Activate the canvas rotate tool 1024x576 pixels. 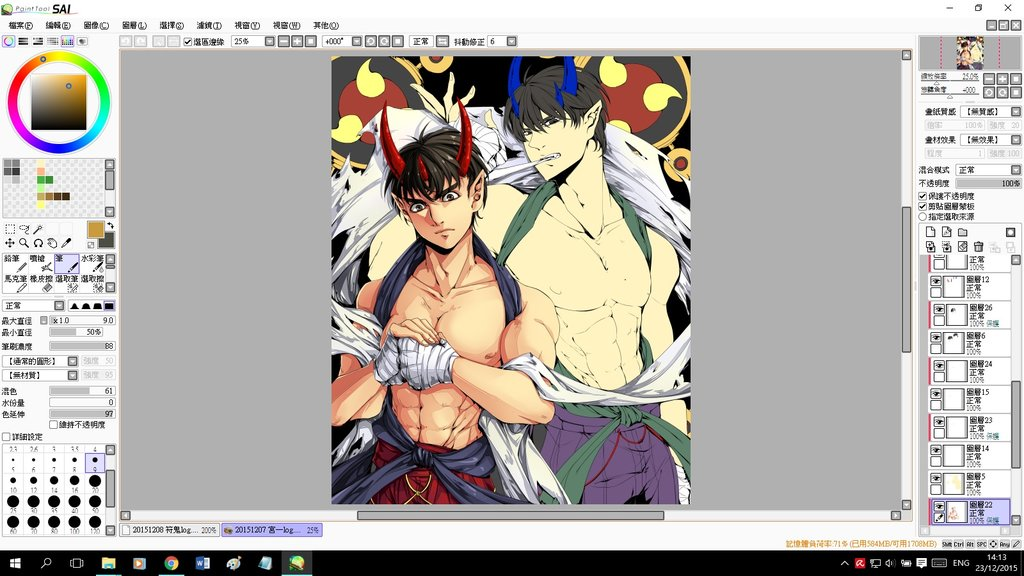coord(39,243)
